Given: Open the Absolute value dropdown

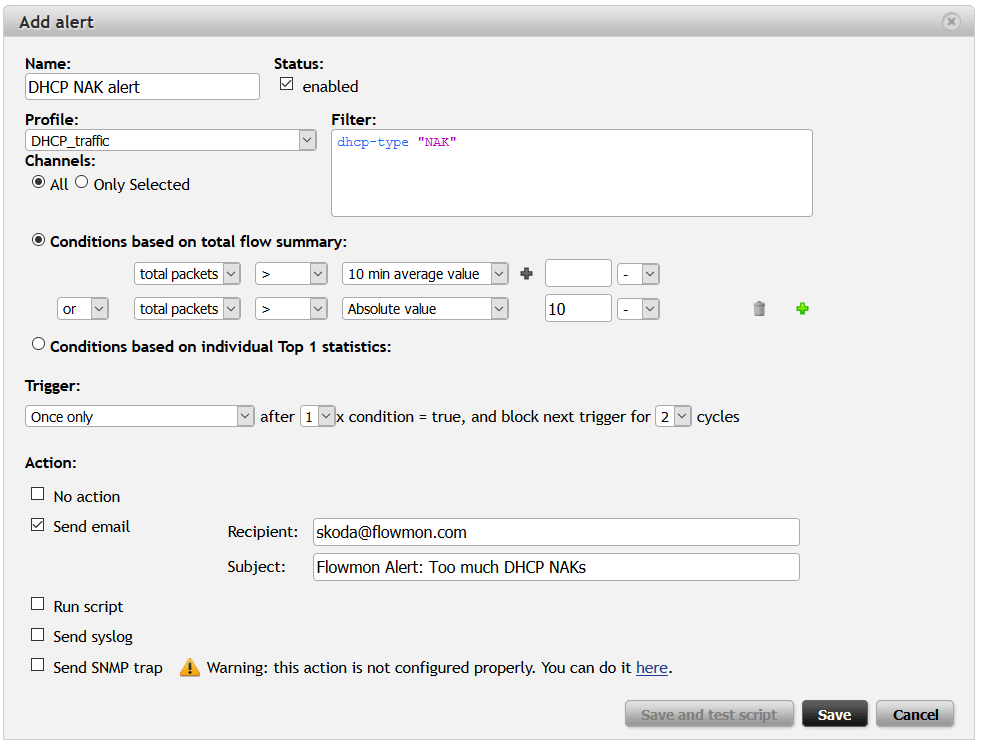Looking at the screenshot, I should (425, 309).
